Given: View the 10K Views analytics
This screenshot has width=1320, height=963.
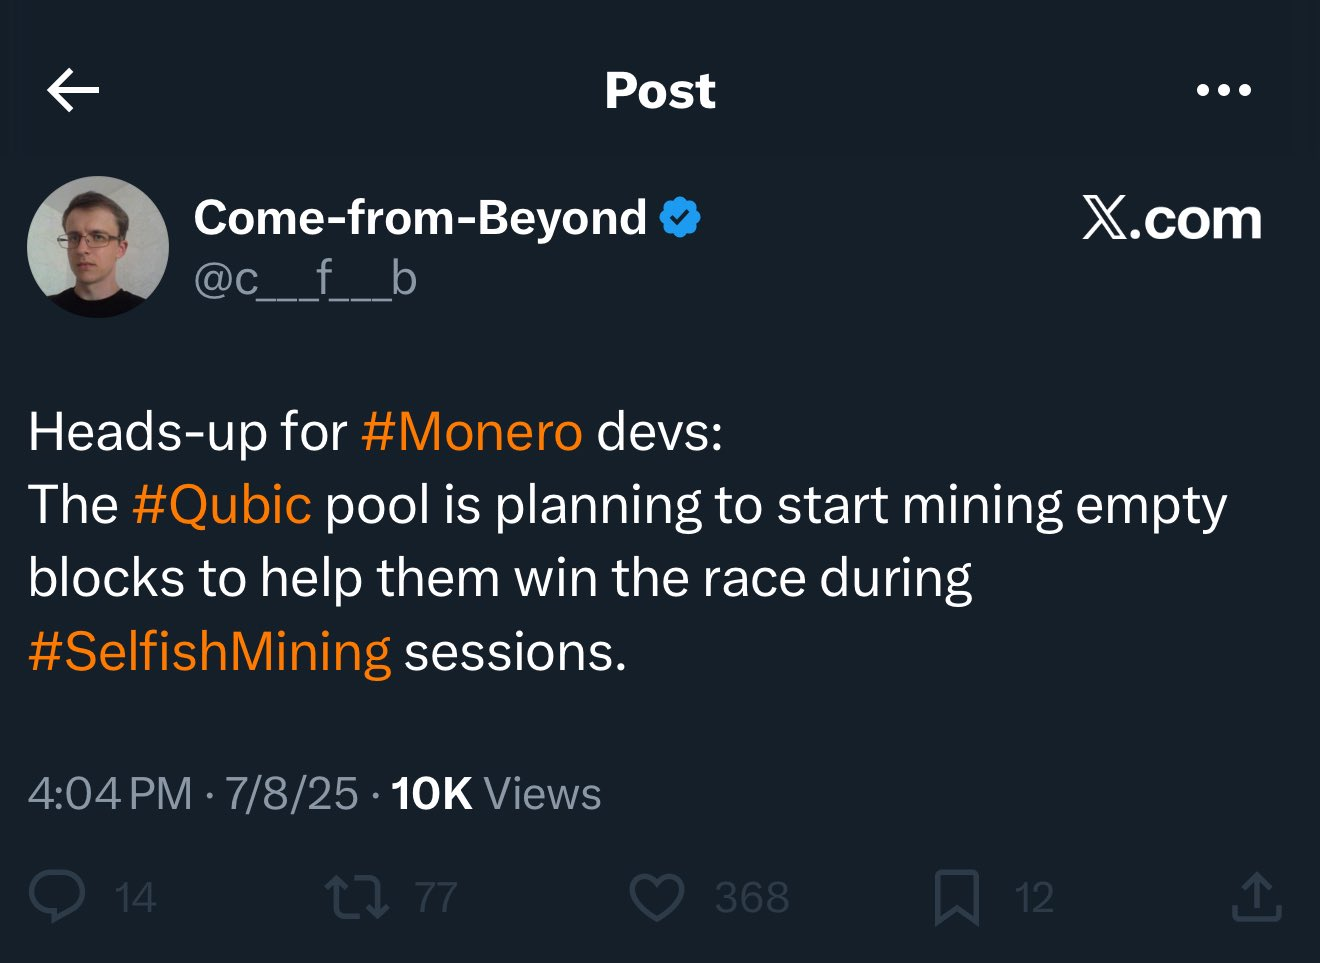Looking at the screenshot, I should coord(496,794).
